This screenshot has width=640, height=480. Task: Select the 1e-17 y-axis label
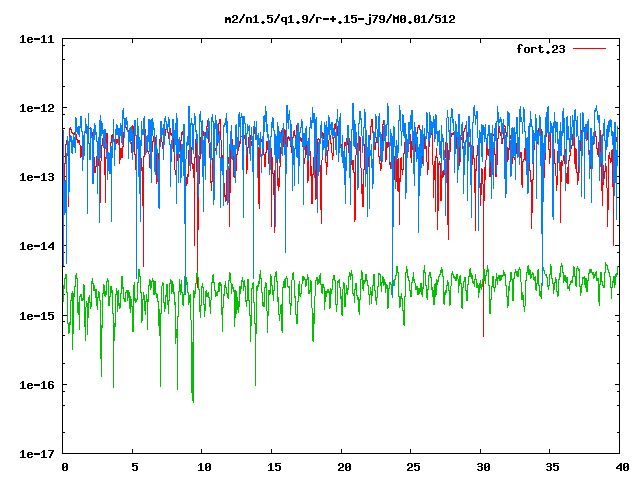(37, 454)
